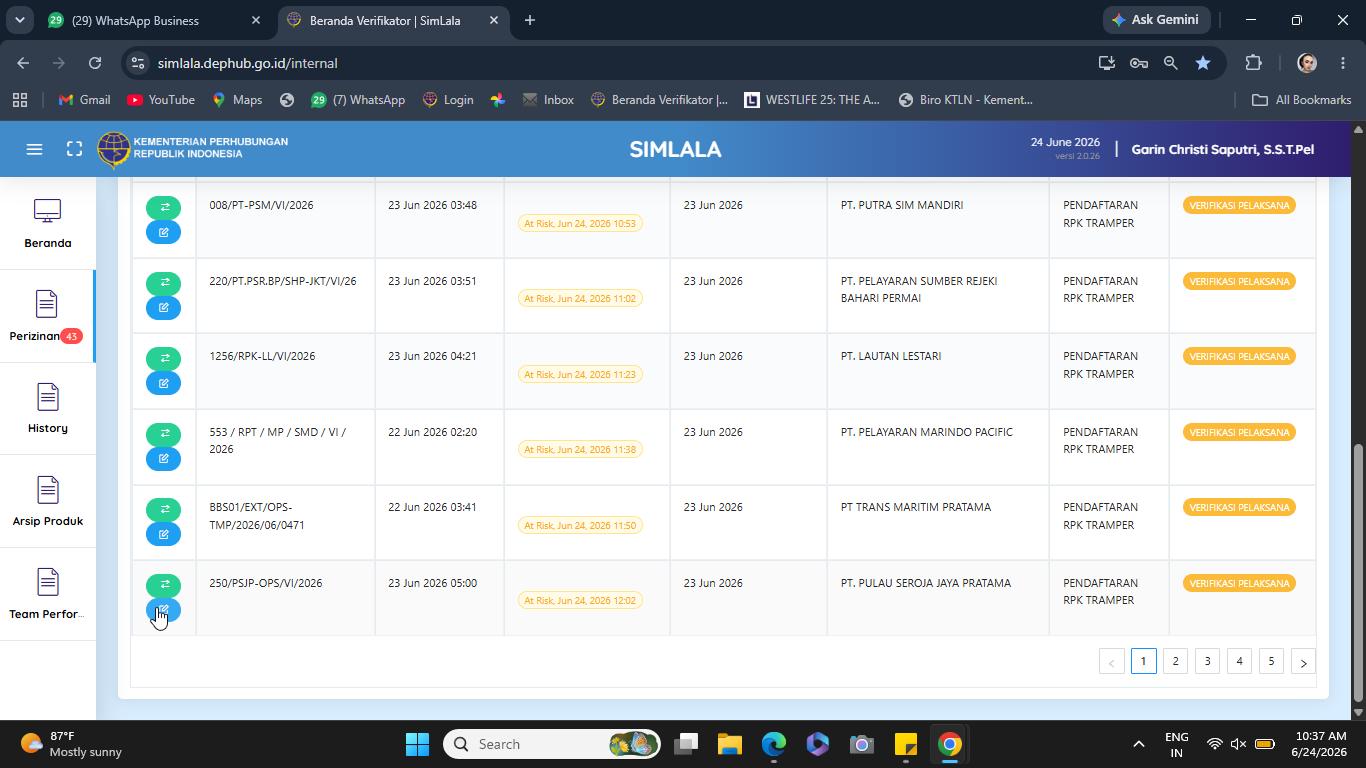This screenshot has height=768, width=1366.
Task: Open Beranda from the sidebar
Action: click(x=48, y=224)
